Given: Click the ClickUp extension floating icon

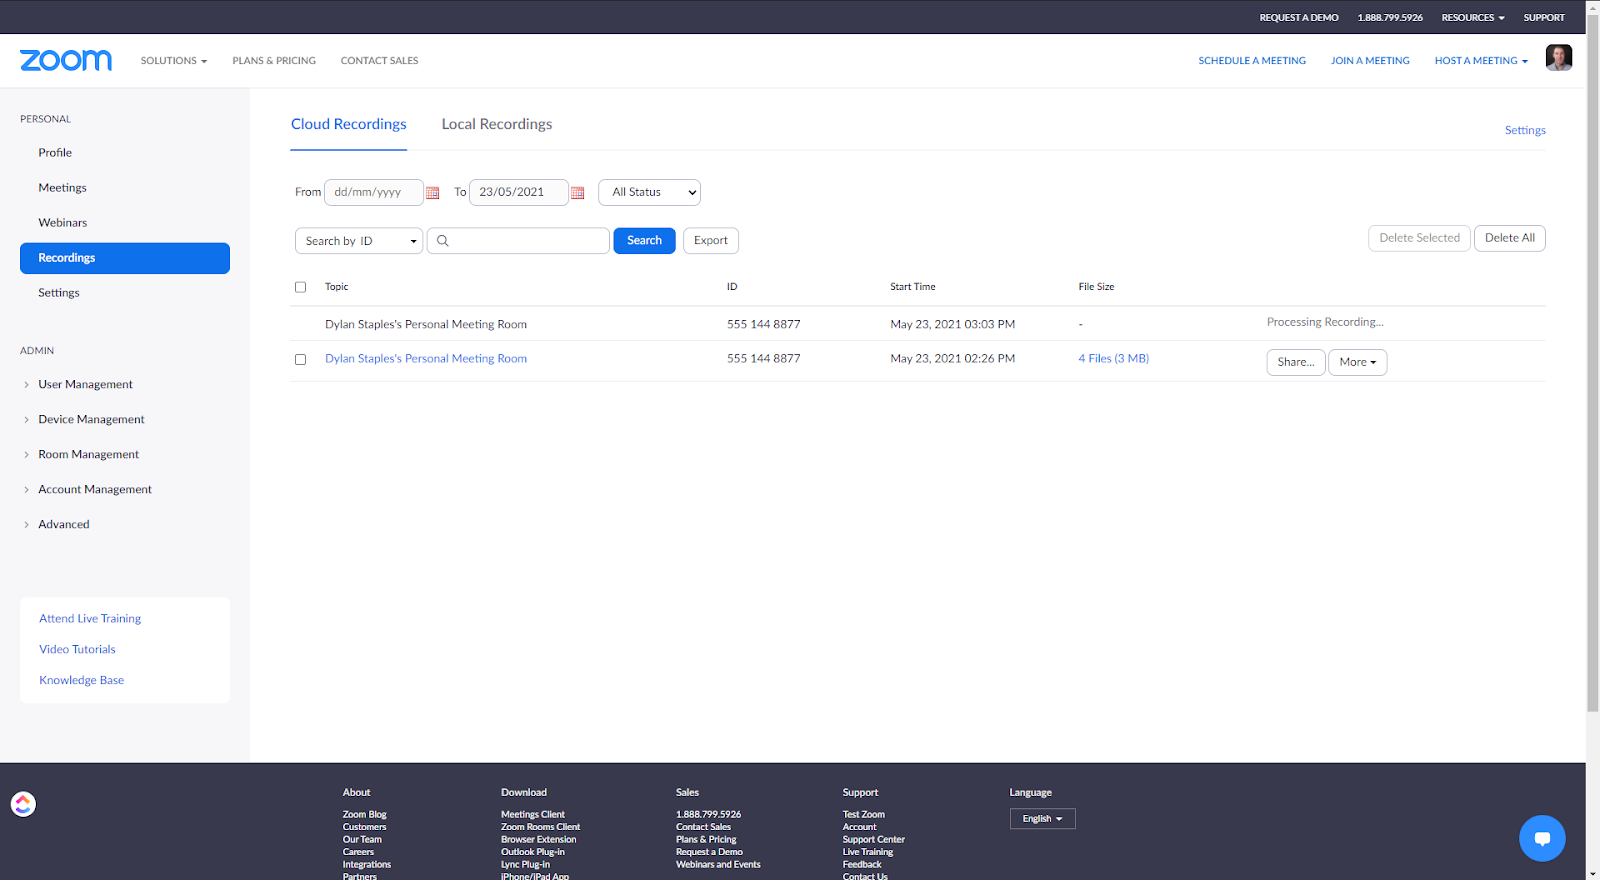Looking at the screenshot, I should click(23, 804).
